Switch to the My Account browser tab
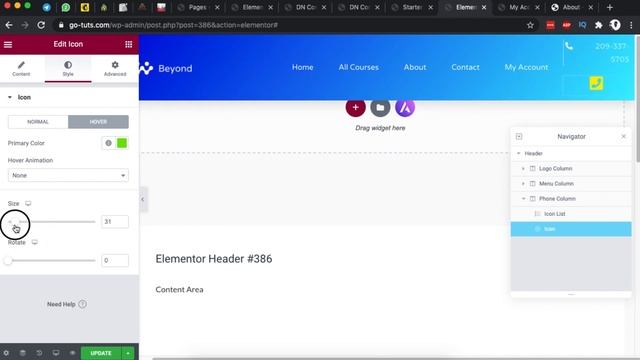This screenshot has width=640, height=360. [x=520, y=7]
